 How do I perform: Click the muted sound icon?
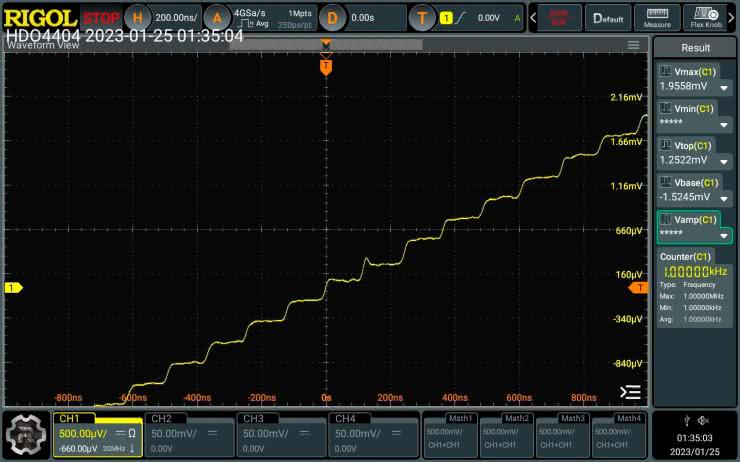click(703, 419)
